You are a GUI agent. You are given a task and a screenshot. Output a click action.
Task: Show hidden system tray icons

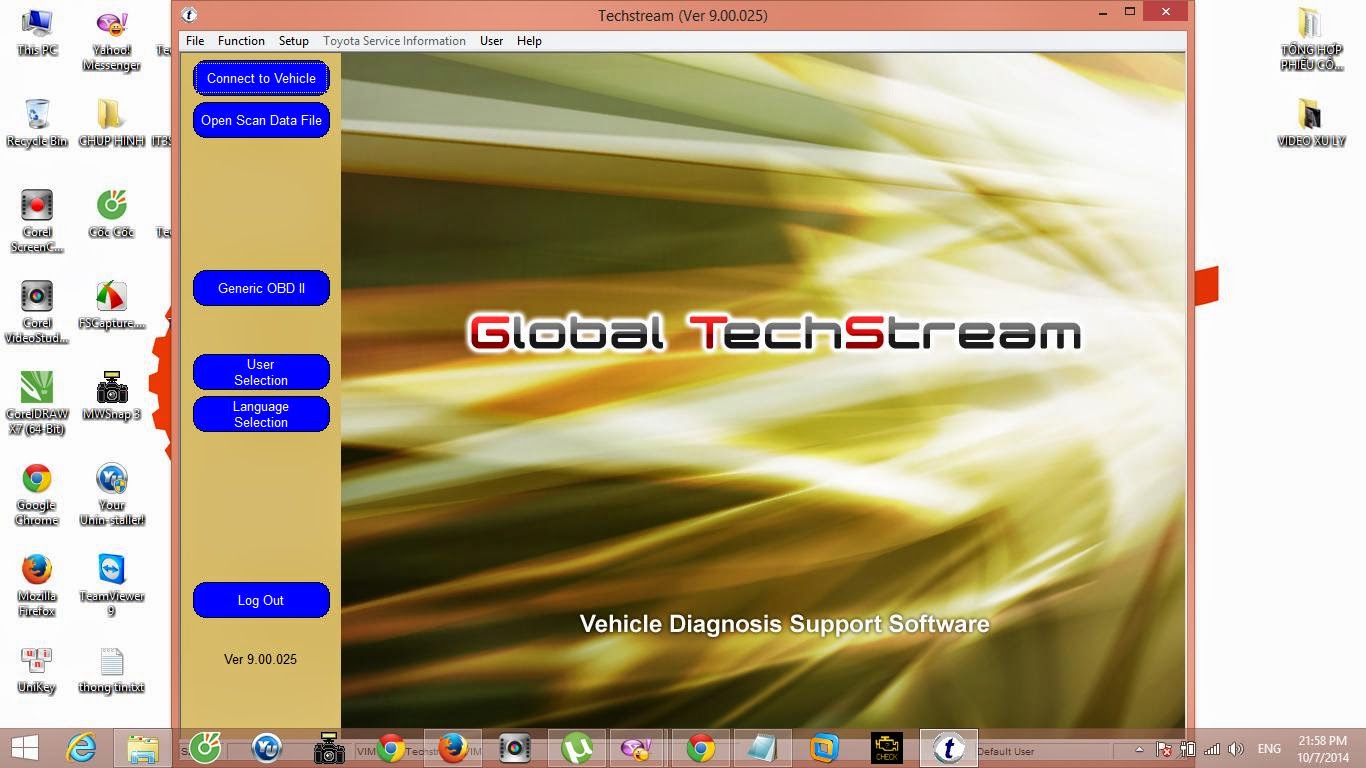pyautogui.click(x=1139, y=749)
